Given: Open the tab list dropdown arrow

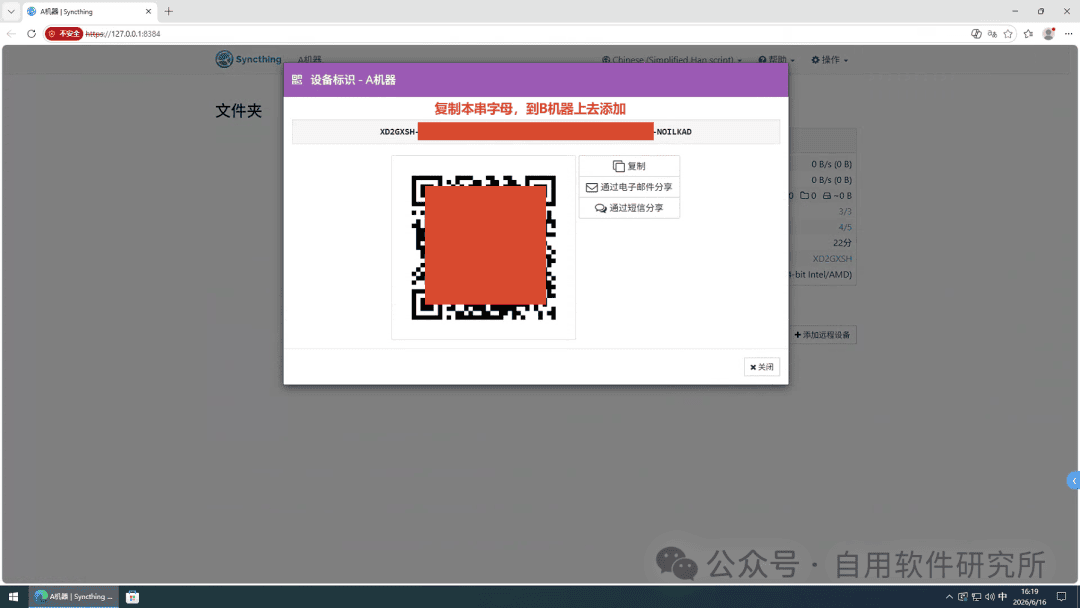Looking at the screenshot, I should tap(11, 12).
